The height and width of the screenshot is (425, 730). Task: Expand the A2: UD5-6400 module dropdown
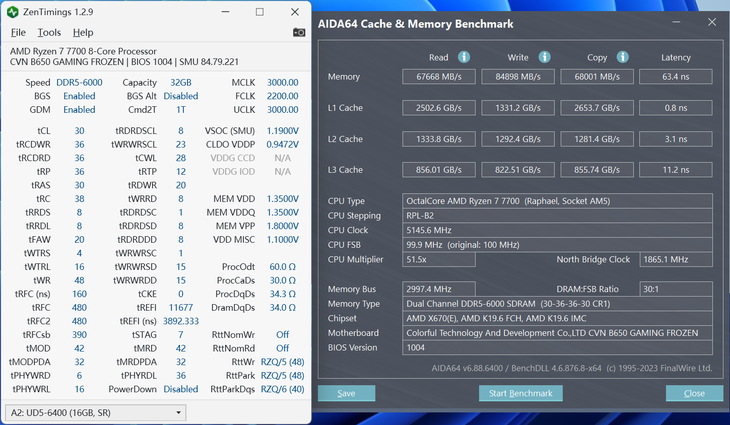tap(95, 412)
